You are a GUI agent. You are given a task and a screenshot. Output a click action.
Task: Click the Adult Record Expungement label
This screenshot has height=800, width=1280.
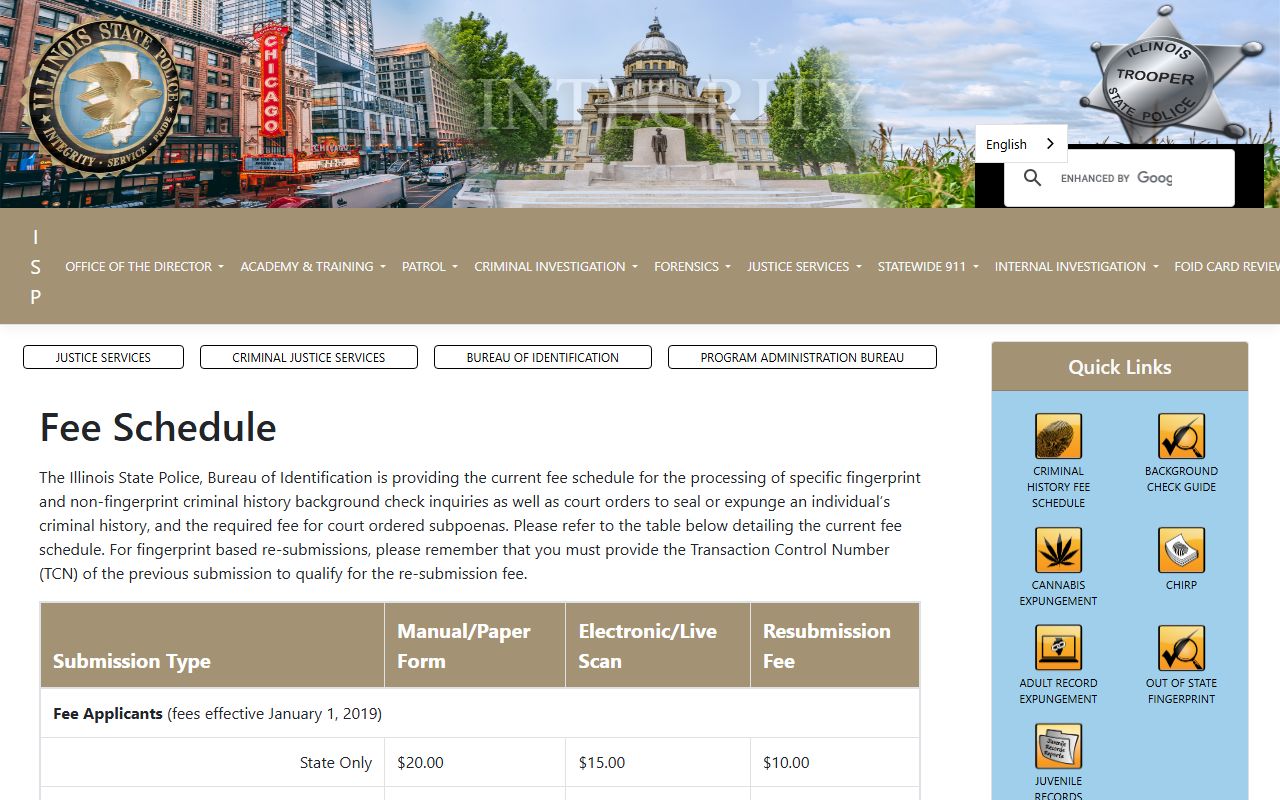1058,691
